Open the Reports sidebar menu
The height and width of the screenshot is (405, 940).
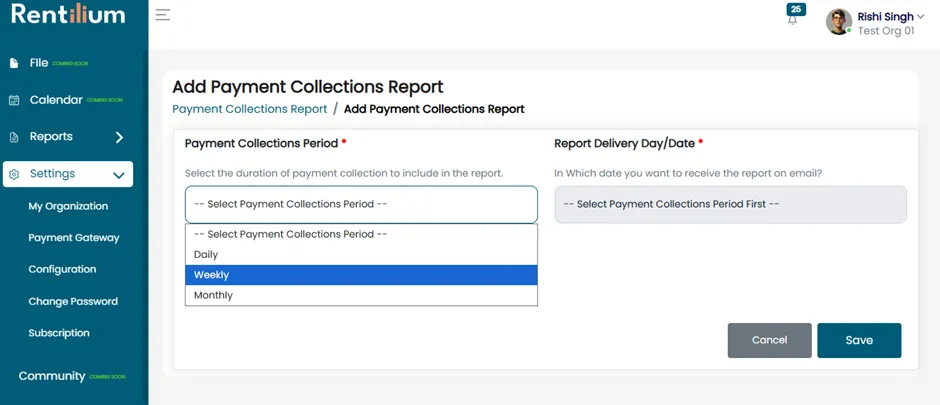(51, 137)
